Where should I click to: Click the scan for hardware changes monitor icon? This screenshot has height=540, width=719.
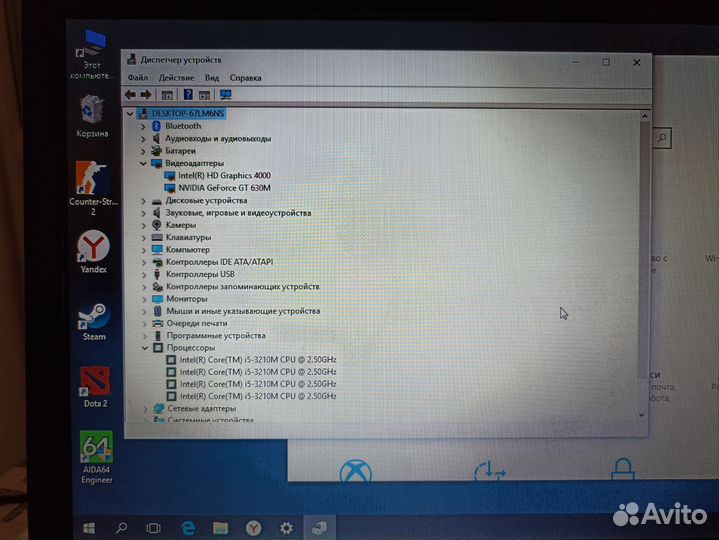click(226, 94)
